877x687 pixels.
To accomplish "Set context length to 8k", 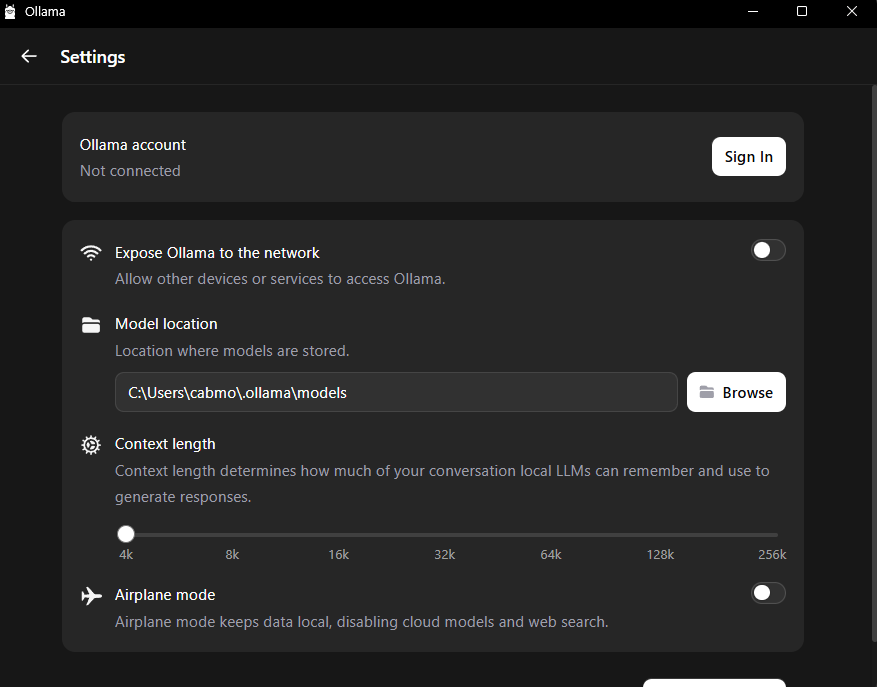I will (233, 535).
